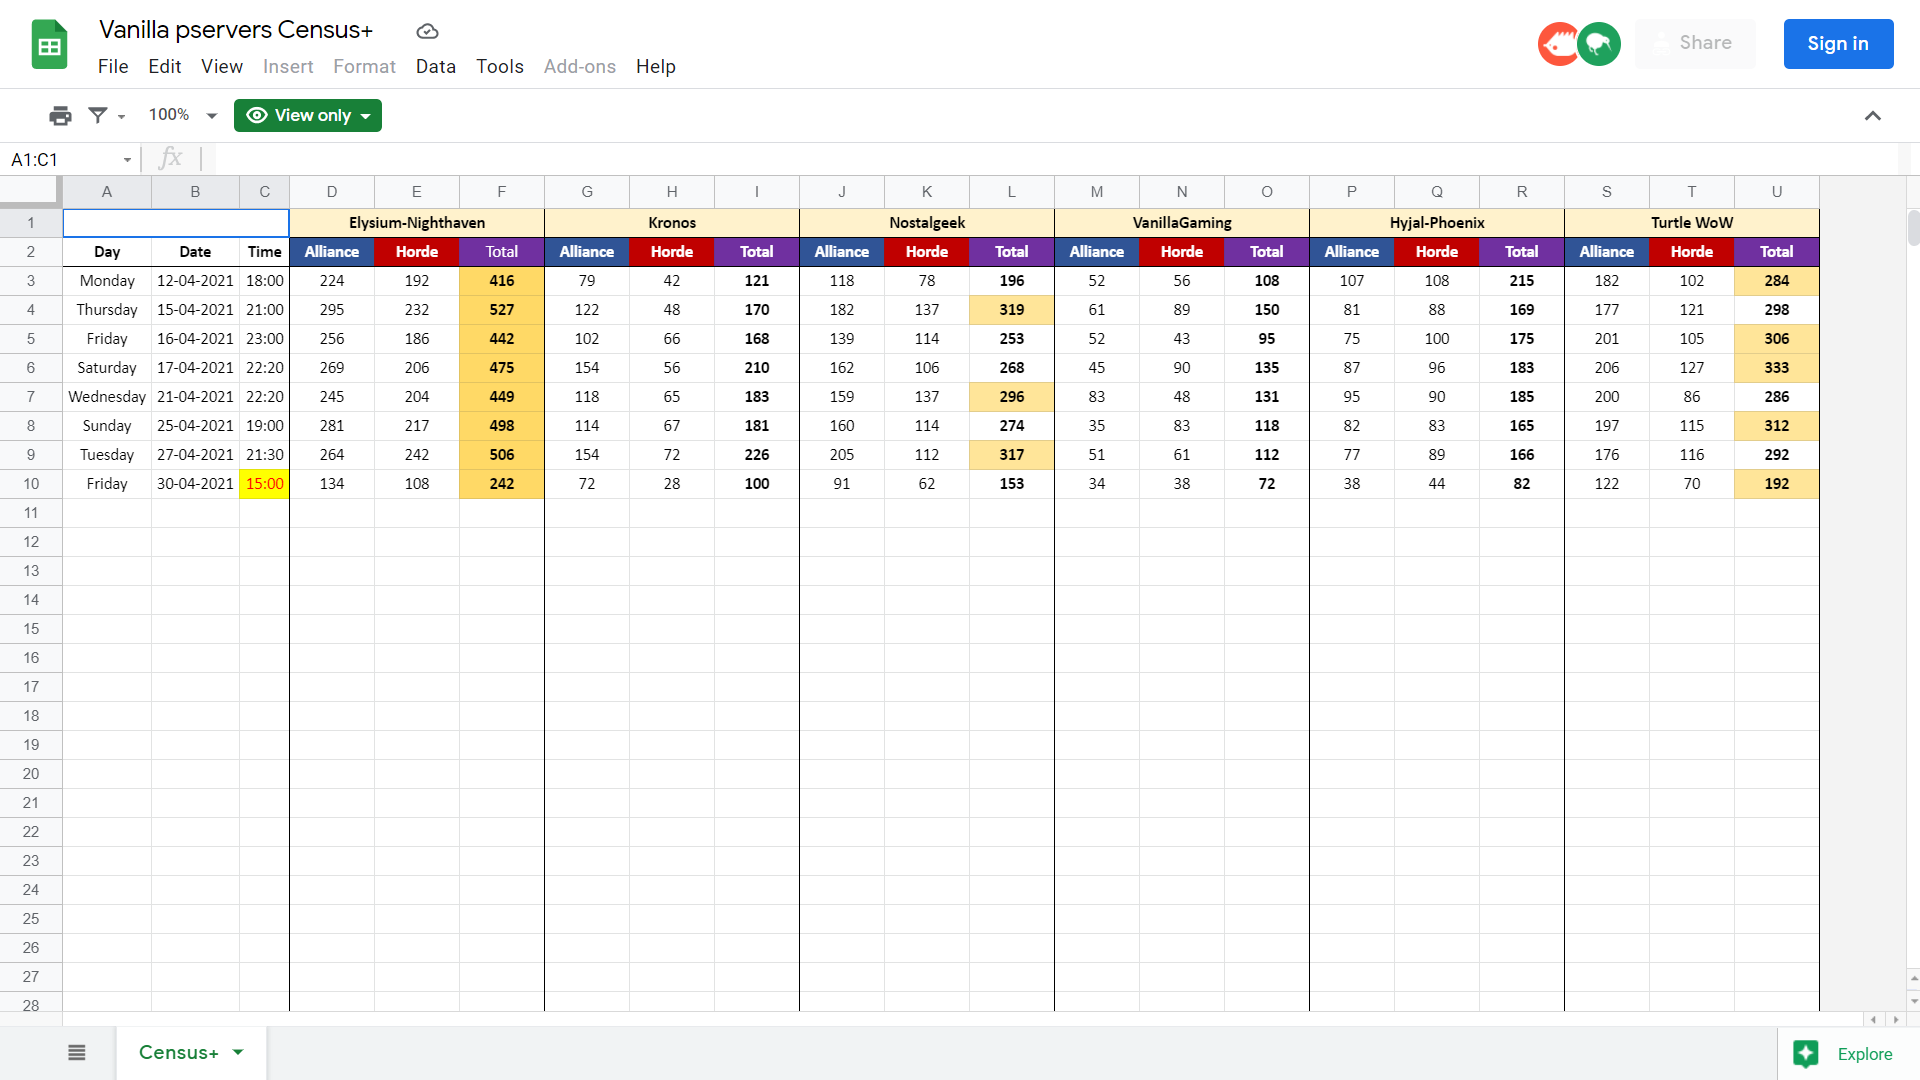Click the print icon
Viewport: 1920px width, 1080px height.
(x=60, y=116)
